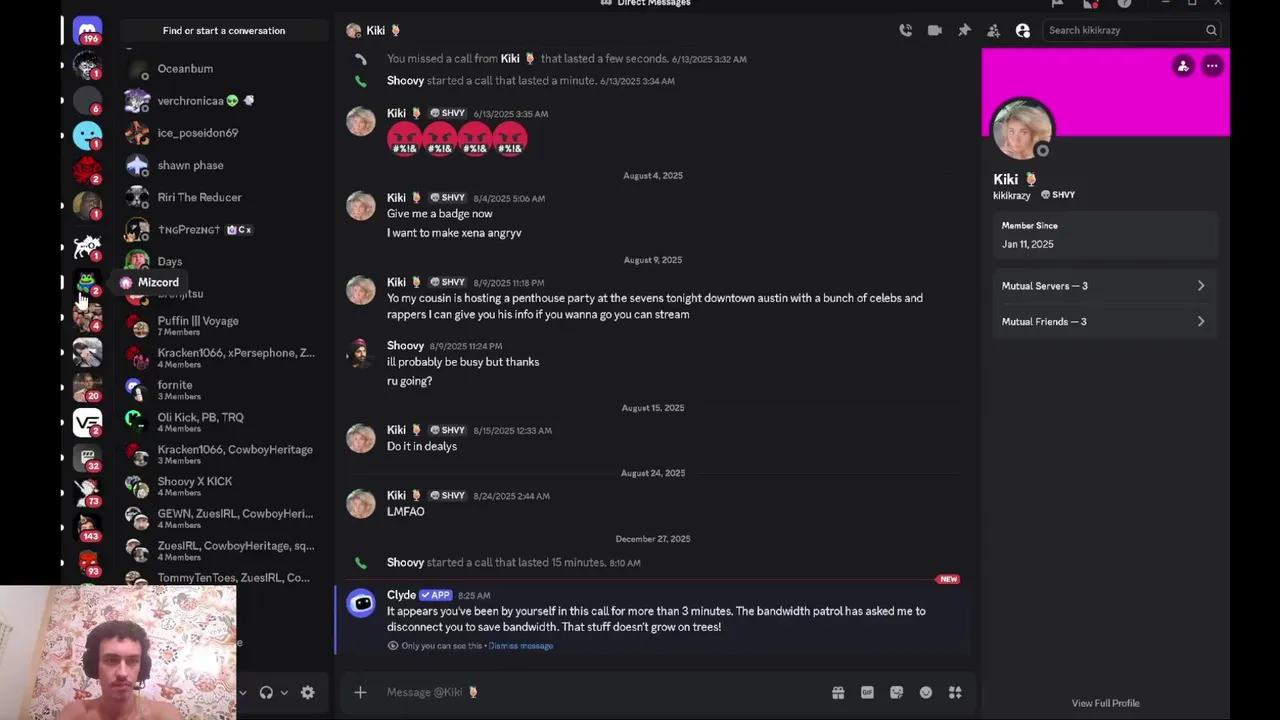Start a video call icon
Screen dimensions: 1280x720
(934, 30)
